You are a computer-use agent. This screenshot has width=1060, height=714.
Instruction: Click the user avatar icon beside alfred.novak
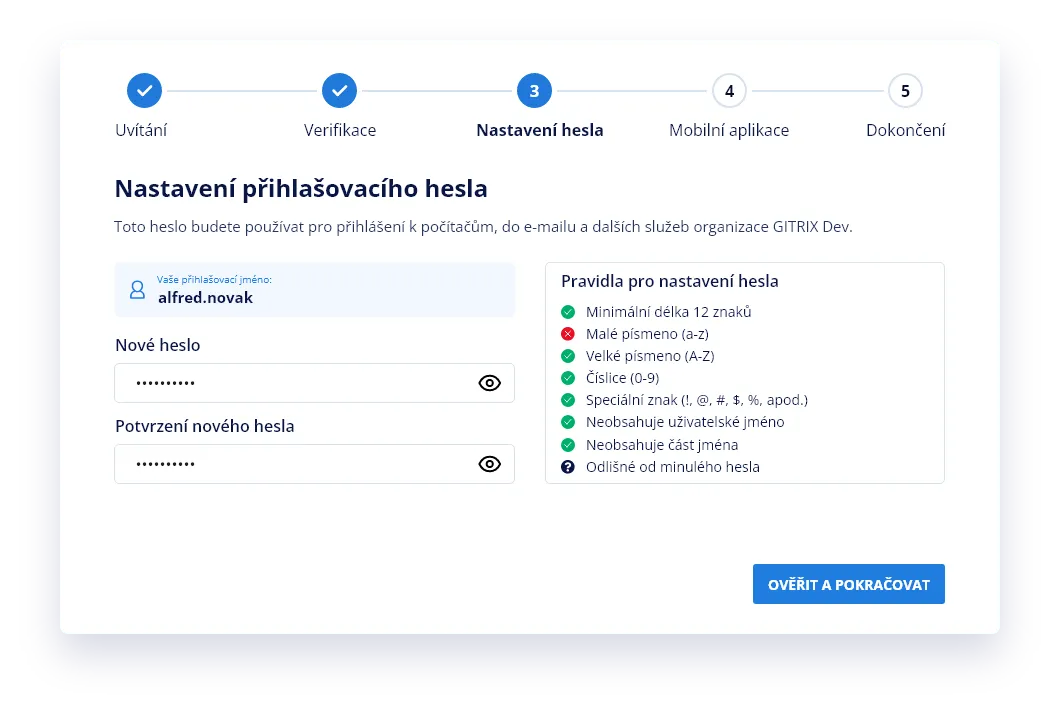137,290
